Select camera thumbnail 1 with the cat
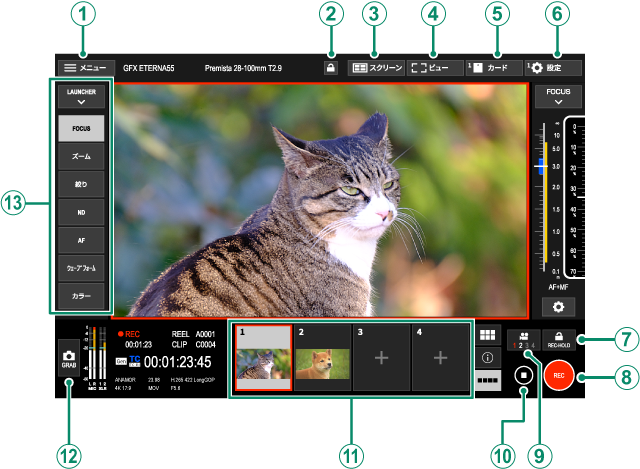Screen dimensions: 640x469 tap(263, 357)
